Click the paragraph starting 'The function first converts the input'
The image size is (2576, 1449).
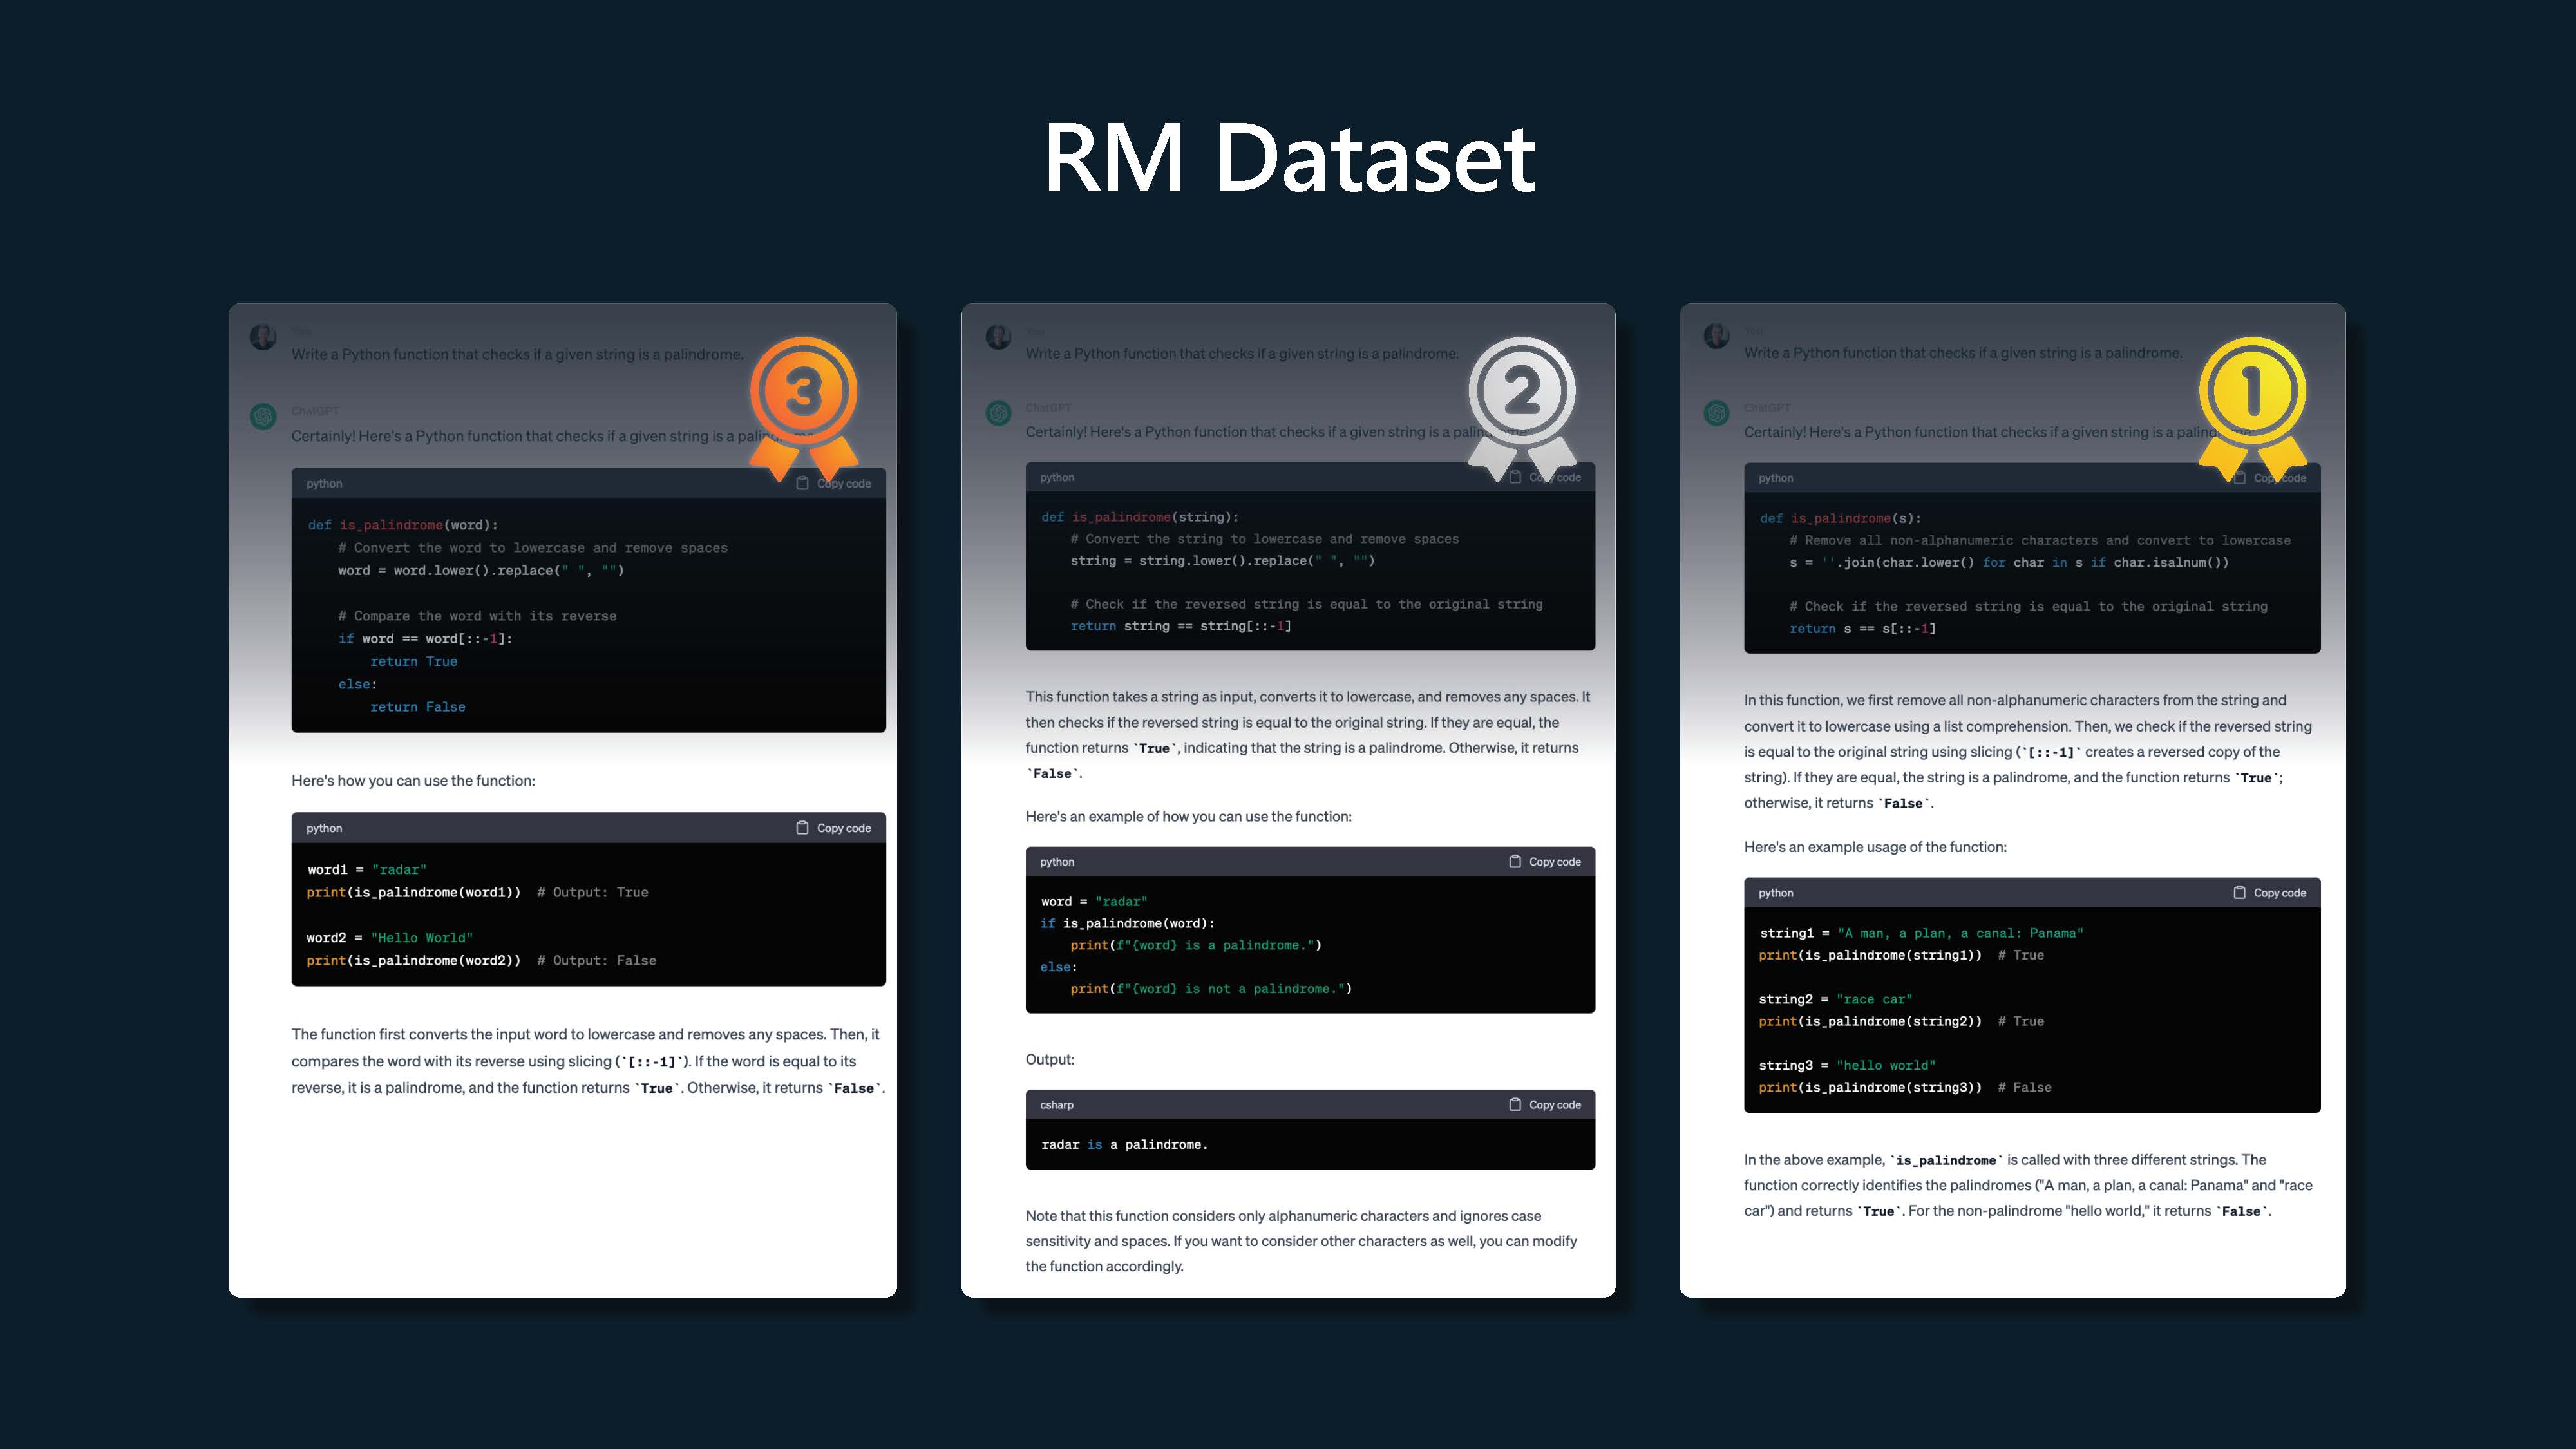(588, 1061)
